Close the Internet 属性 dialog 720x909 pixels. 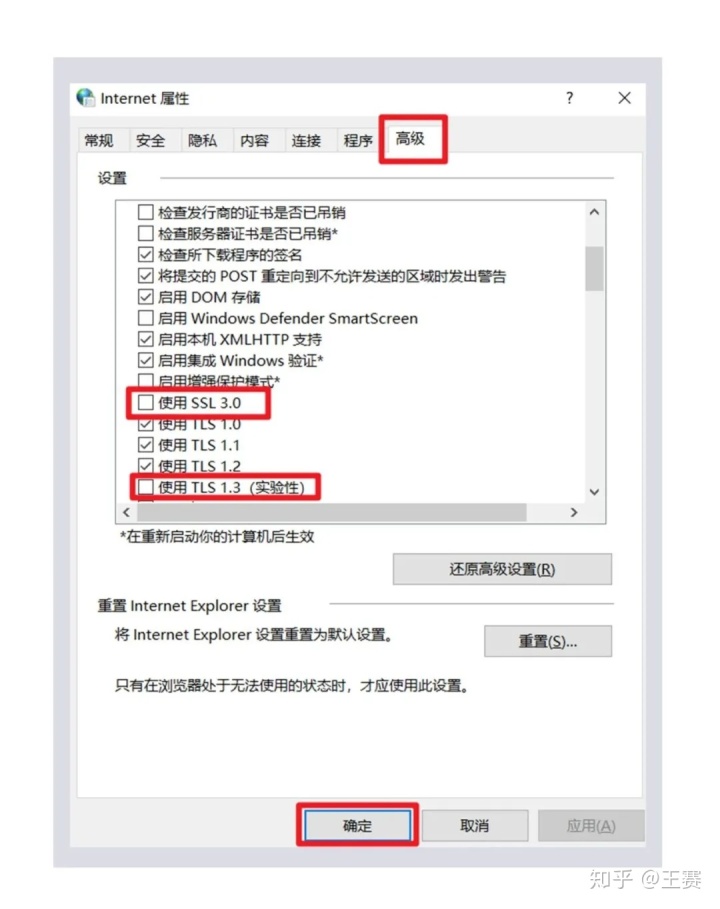624,98
